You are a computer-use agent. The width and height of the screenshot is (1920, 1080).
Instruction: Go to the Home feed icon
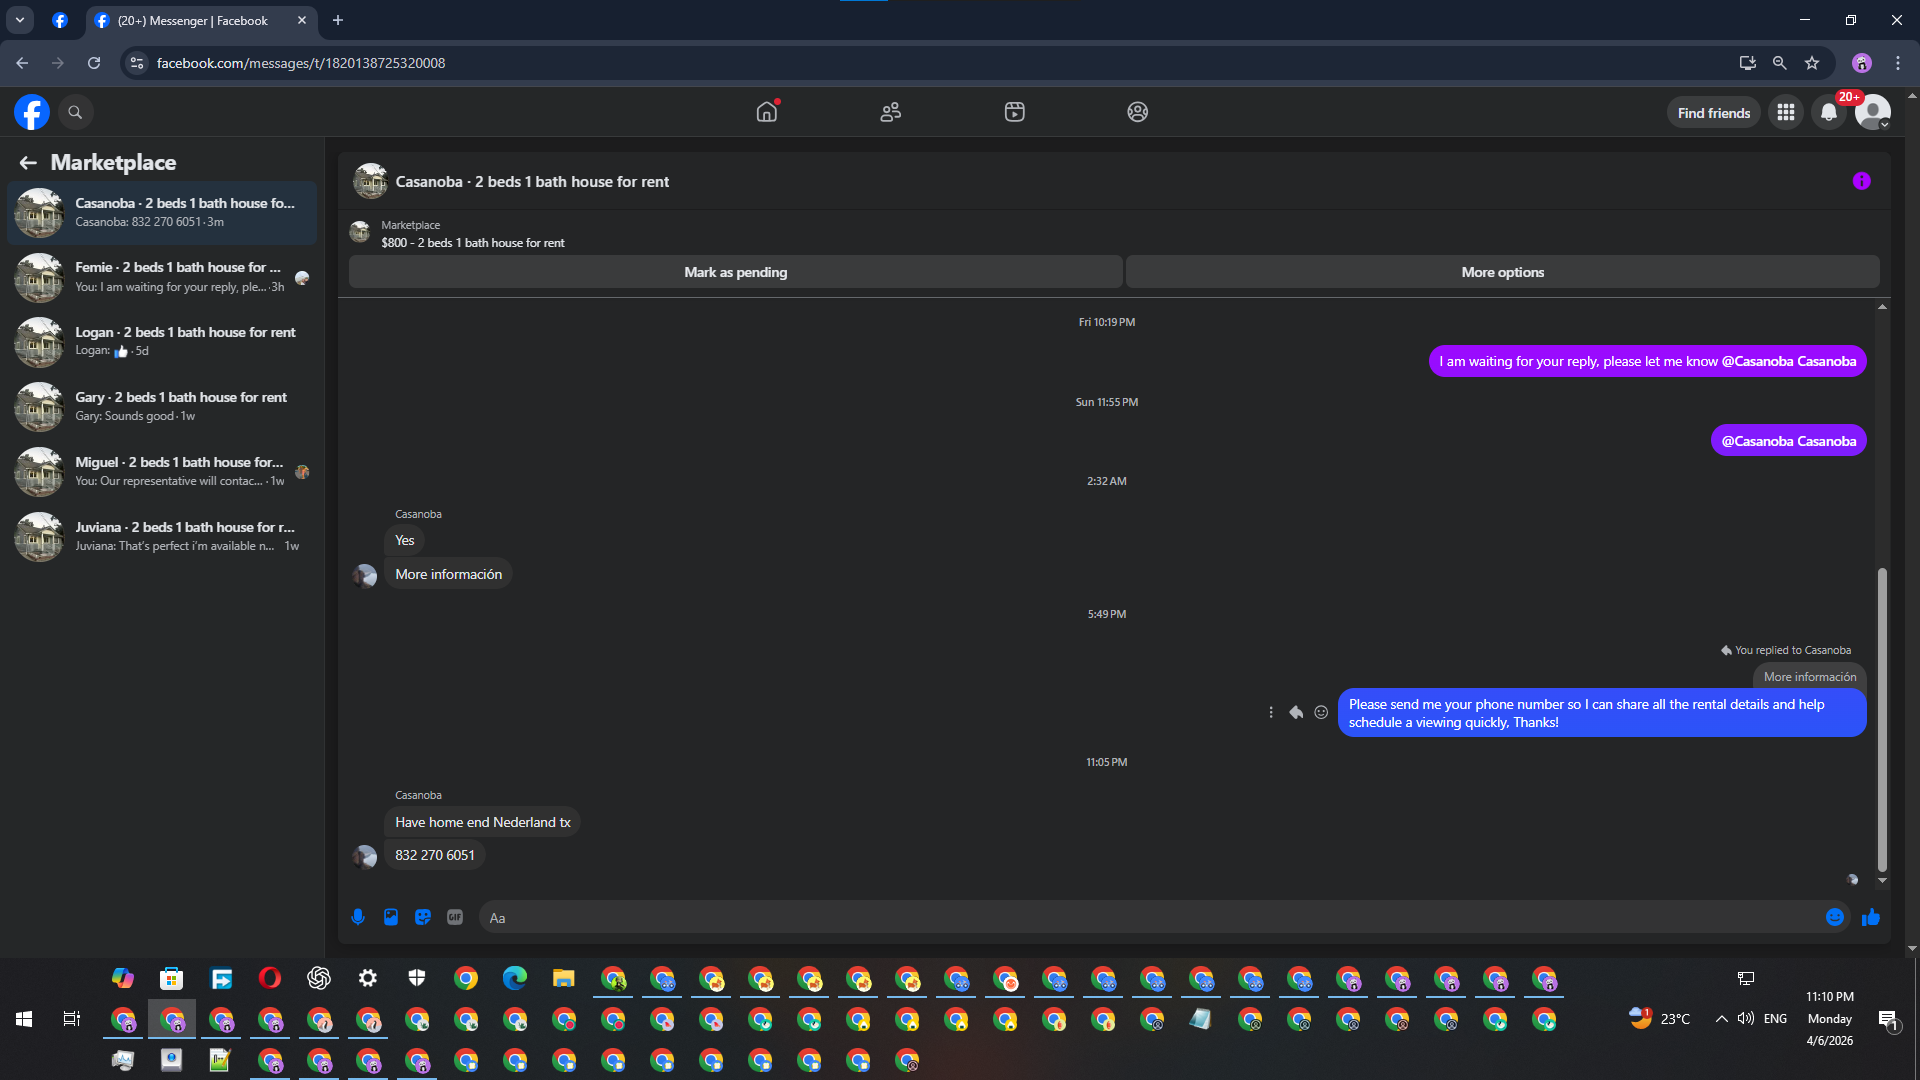pyautogui.click(x=767, y=112)
